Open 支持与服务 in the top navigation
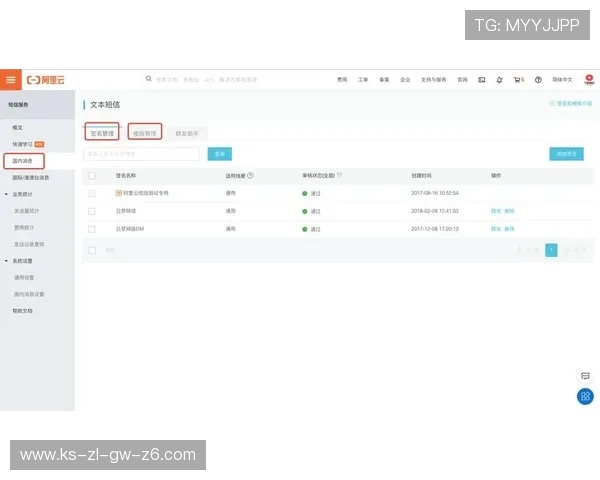The height and width of the screenshot is (480, 600). pos(434,80)
